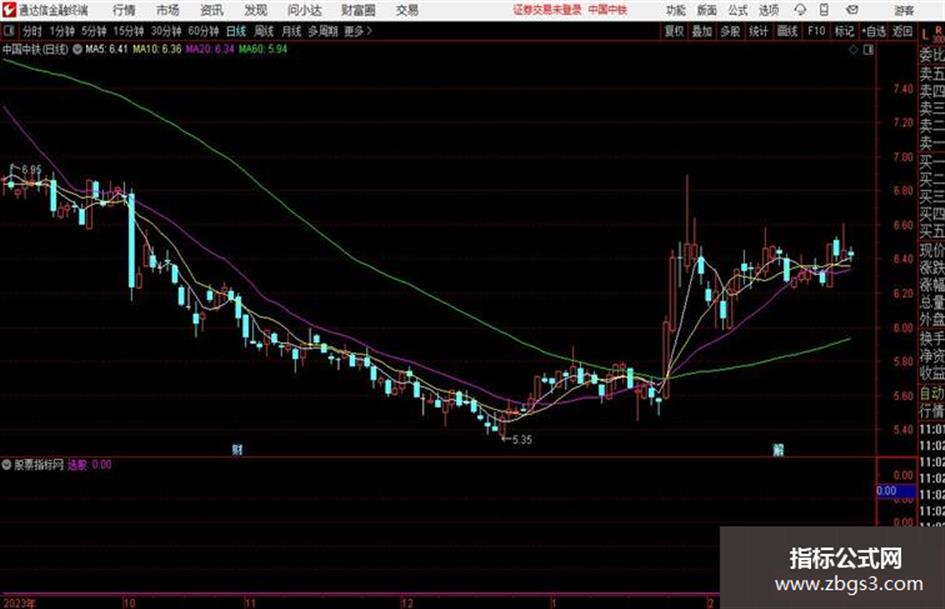
Task: Click the MA60: 5.94 label
Action: (263, 49)
